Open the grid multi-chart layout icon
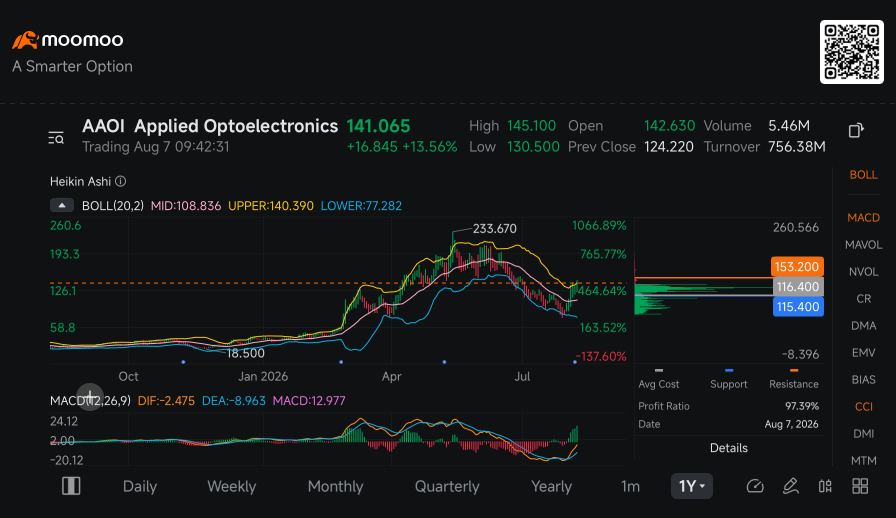The height and width of the screenshot is (518, 896). point(860,486)
